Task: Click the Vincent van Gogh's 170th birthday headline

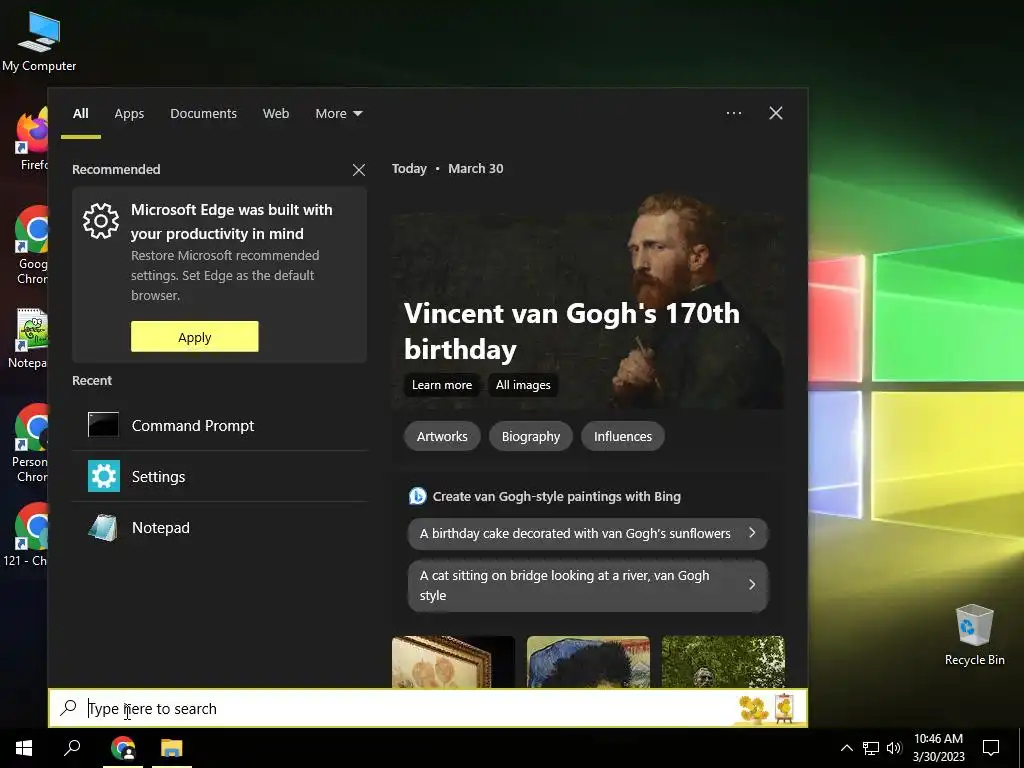Action: 571,331
